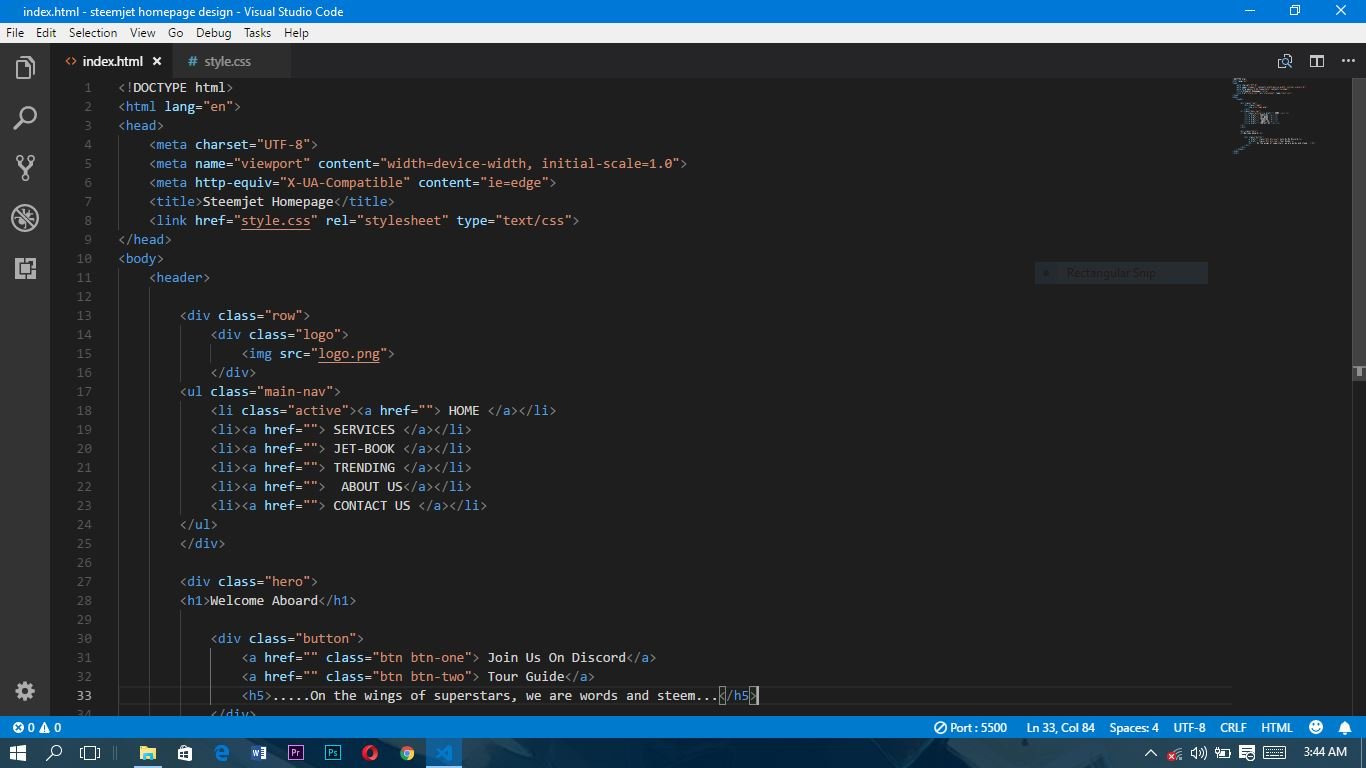This screenshot has height=768, width=1366.
Task: Launch Opera browser from the taskbar
Action: [370, 753]
